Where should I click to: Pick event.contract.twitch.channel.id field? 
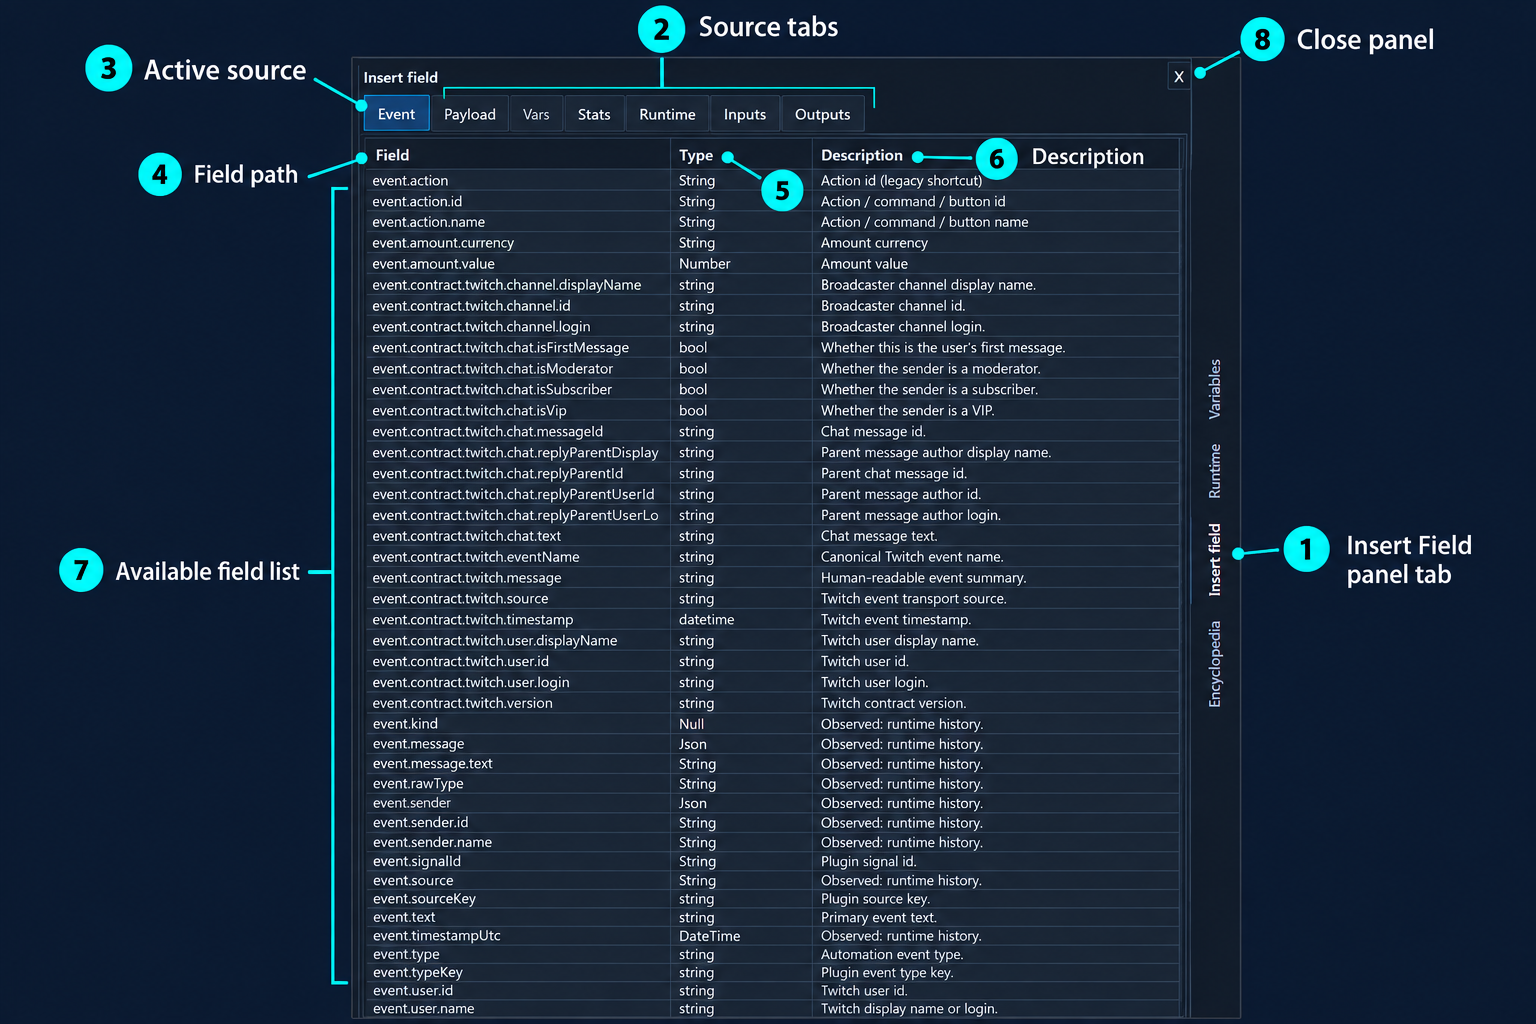click(x=772, y=306)
